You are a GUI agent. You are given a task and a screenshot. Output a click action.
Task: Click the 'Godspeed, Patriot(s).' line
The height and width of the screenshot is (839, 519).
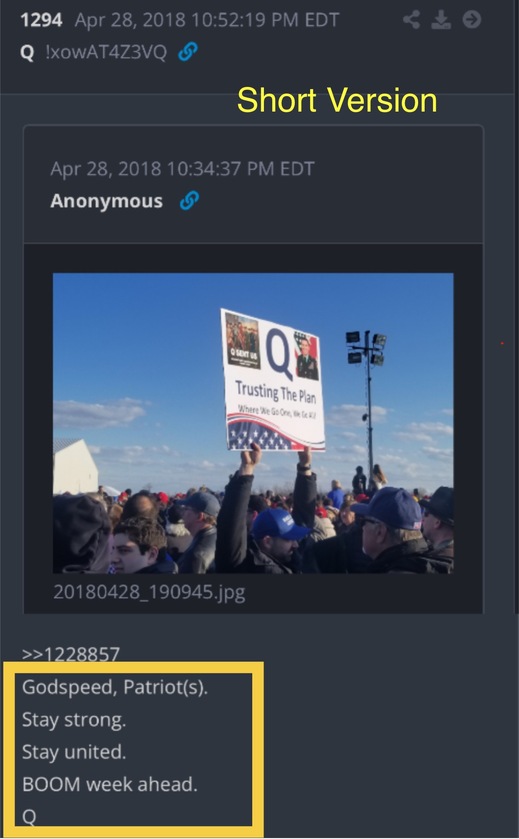[115, 687]
